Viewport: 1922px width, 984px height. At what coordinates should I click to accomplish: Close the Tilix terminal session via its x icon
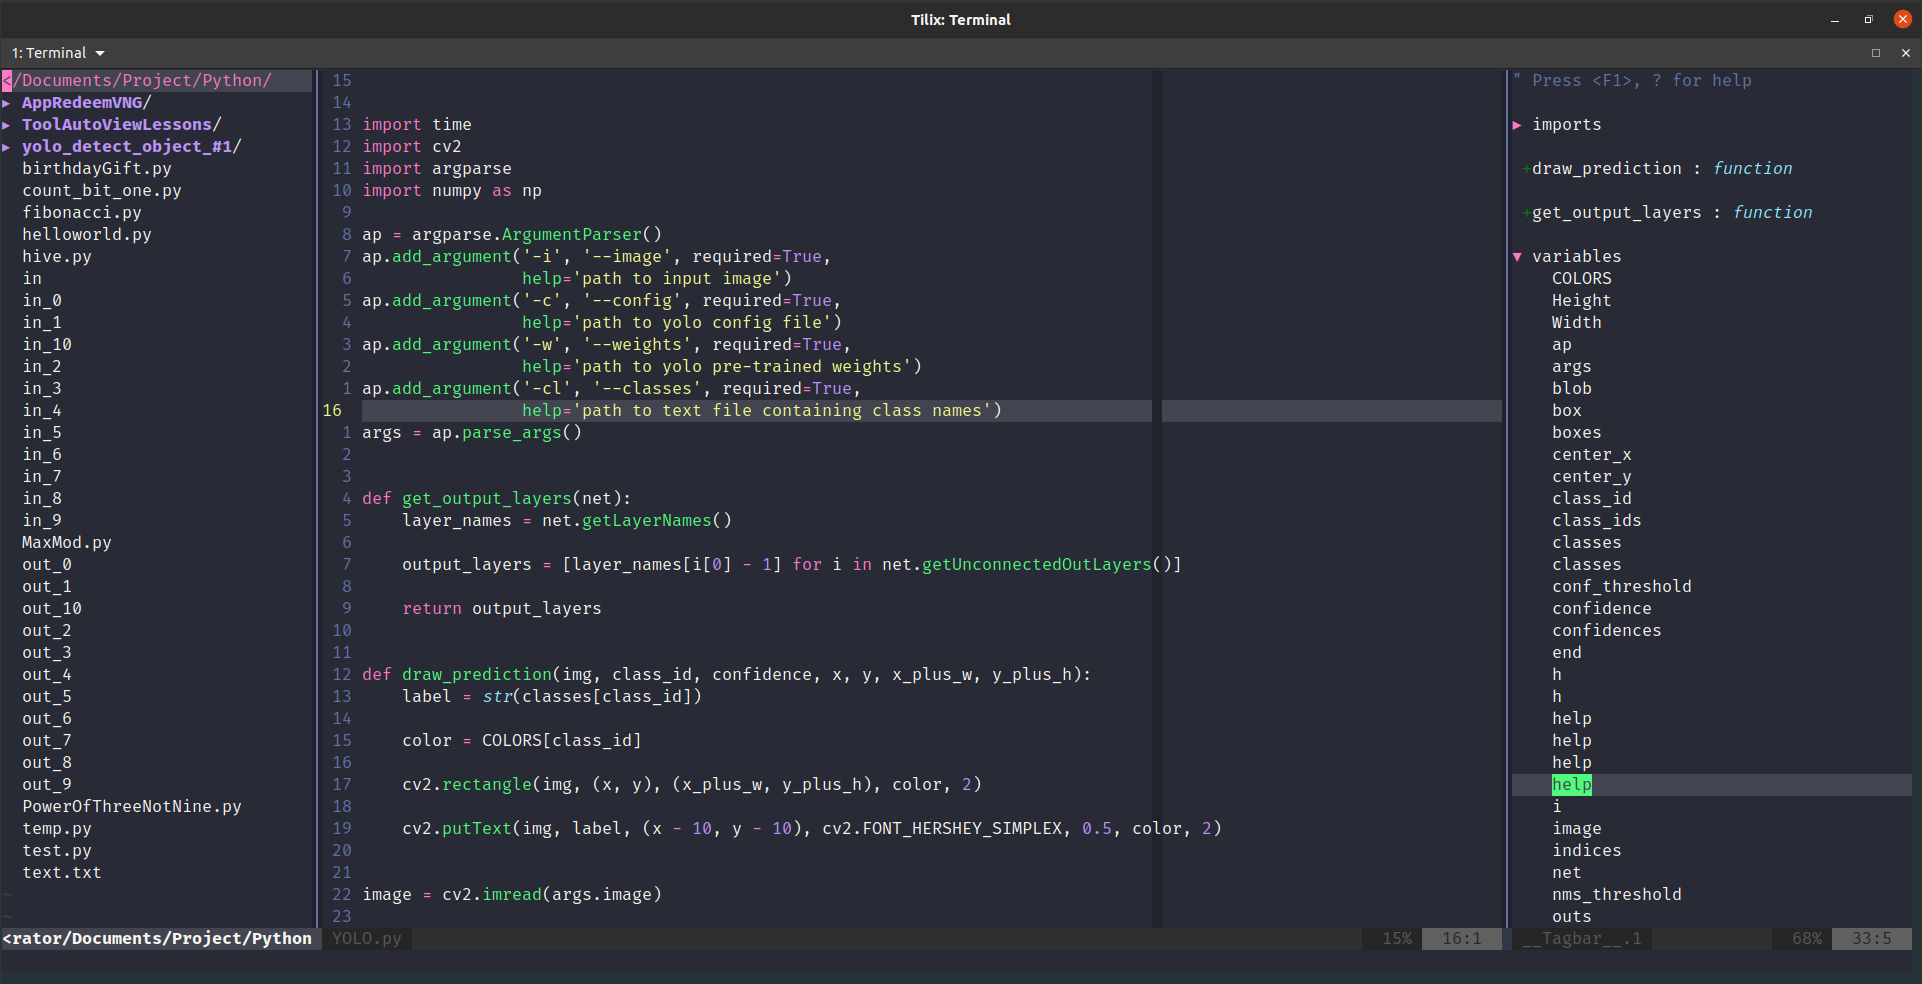point(1908,53)
